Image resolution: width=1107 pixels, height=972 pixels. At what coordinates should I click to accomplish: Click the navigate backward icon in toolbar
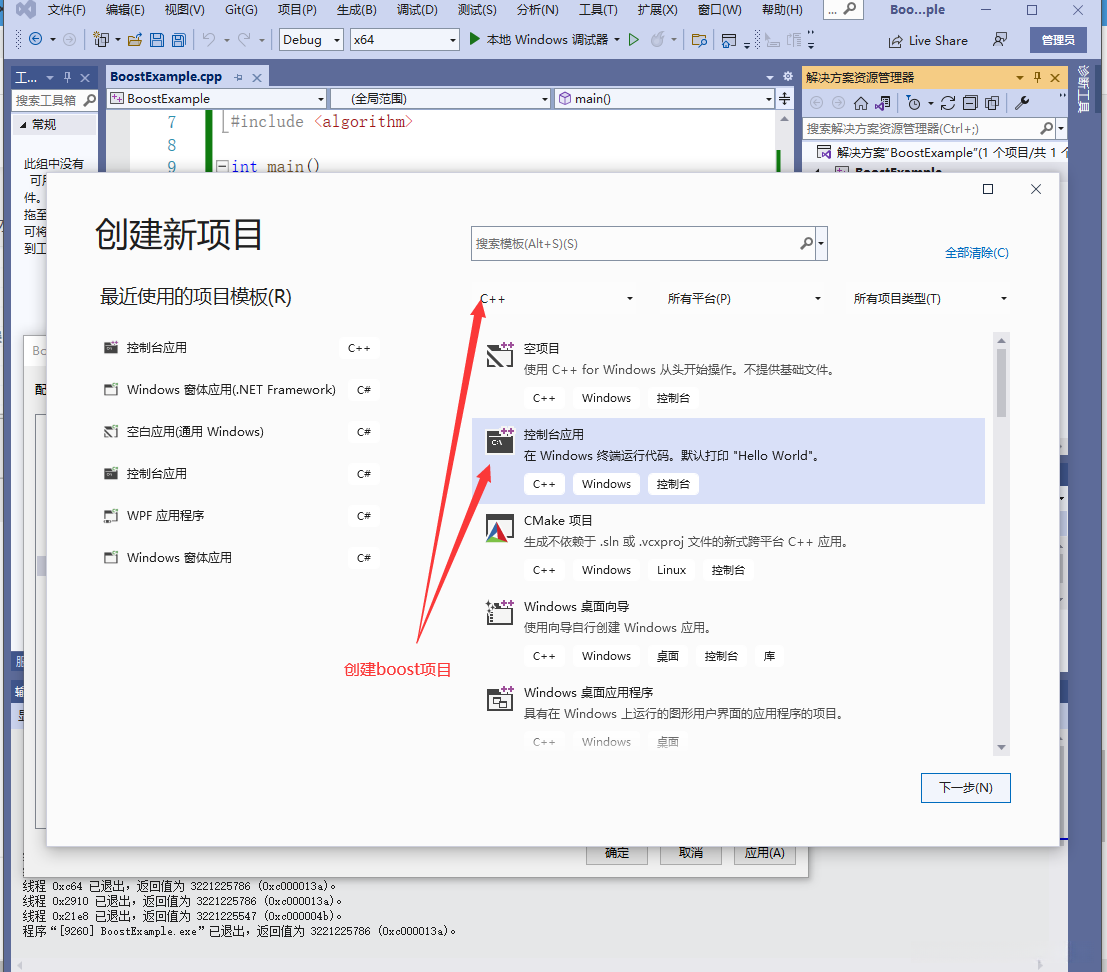pos(35,40)
